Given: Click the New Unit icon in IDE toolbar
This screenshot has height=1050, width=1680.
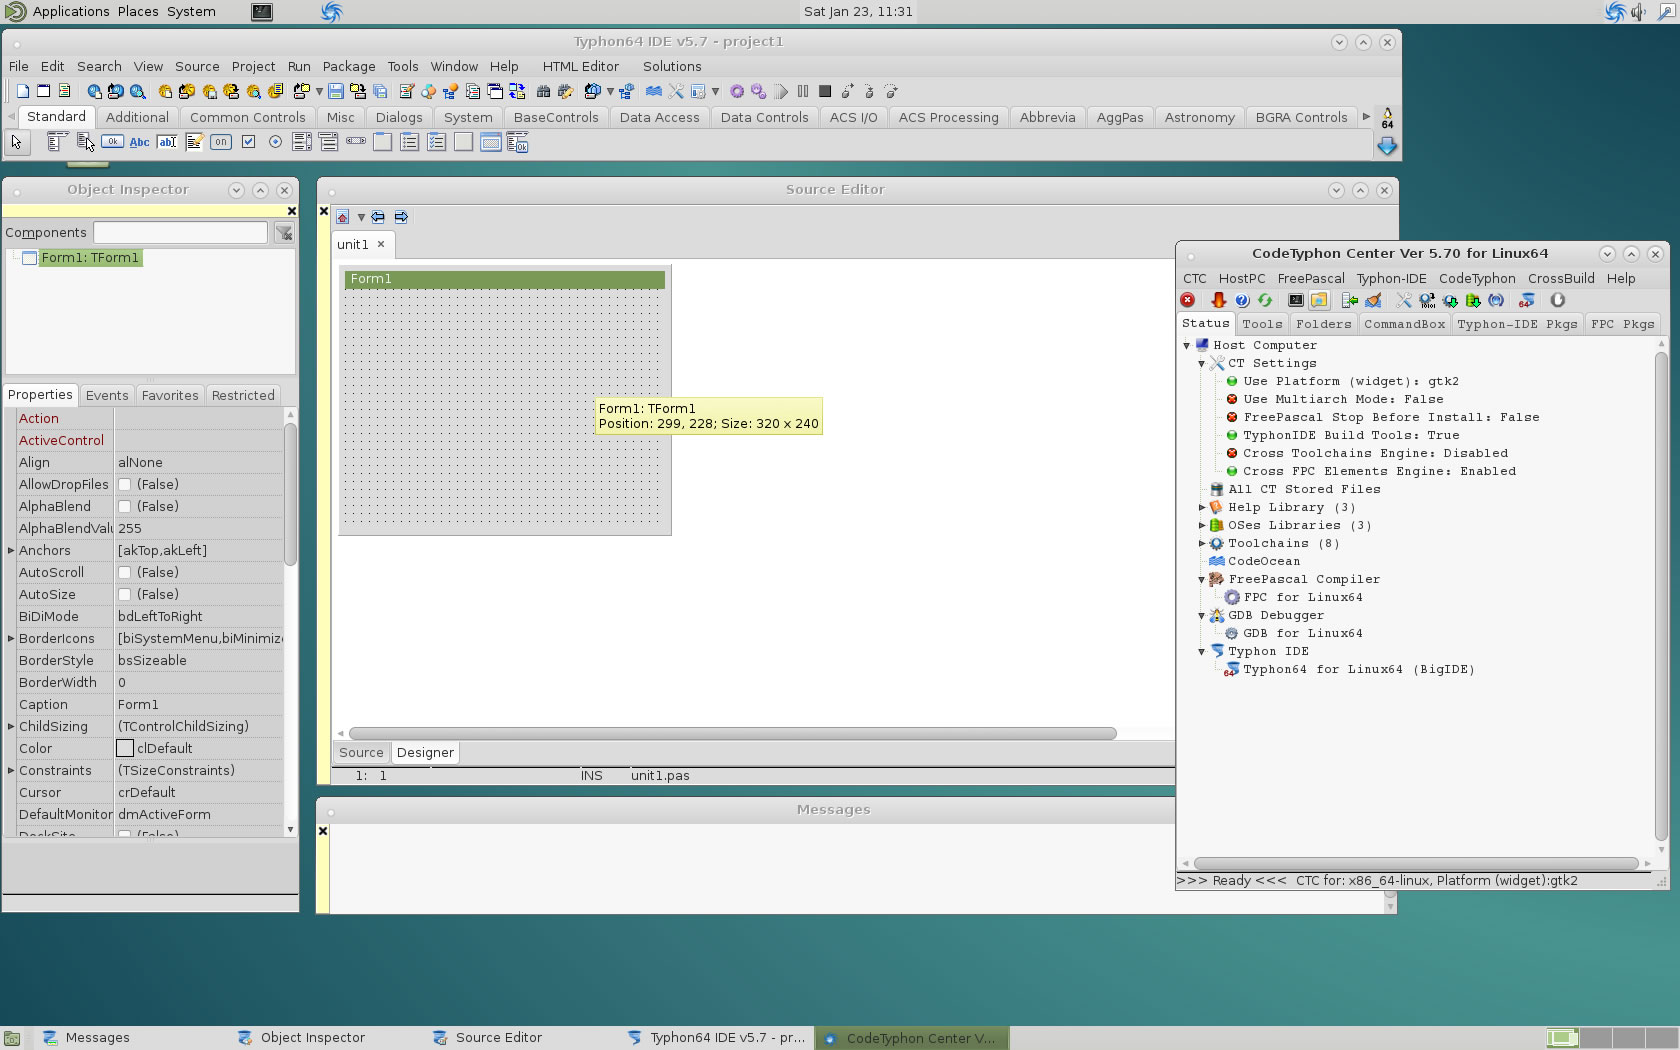Looking at the screenshot, I should [23, 91].
